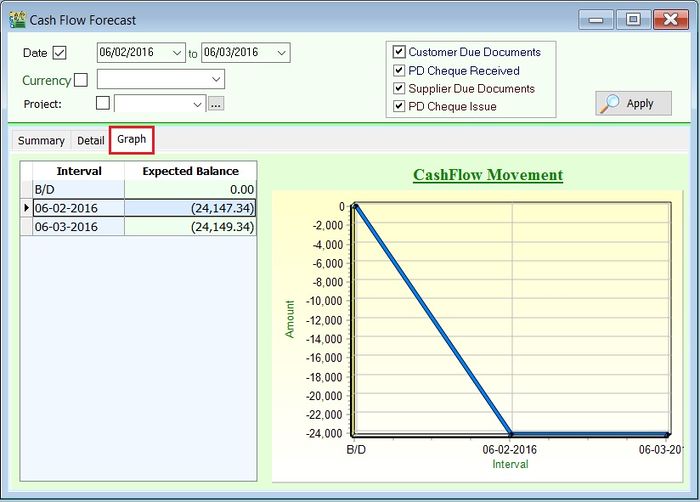
Task: Expand the end date 06/03/2016 dropdown
Action: click(281, 53)
